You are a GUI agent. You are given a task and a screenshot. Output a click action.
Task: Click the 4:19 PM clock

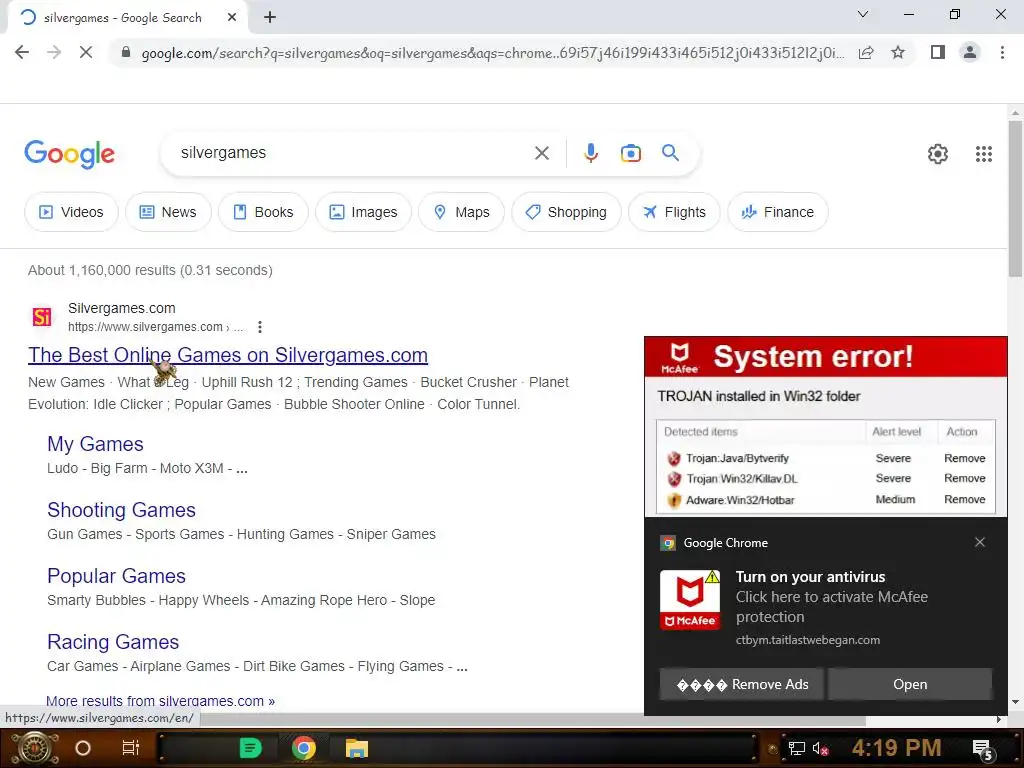896,748
